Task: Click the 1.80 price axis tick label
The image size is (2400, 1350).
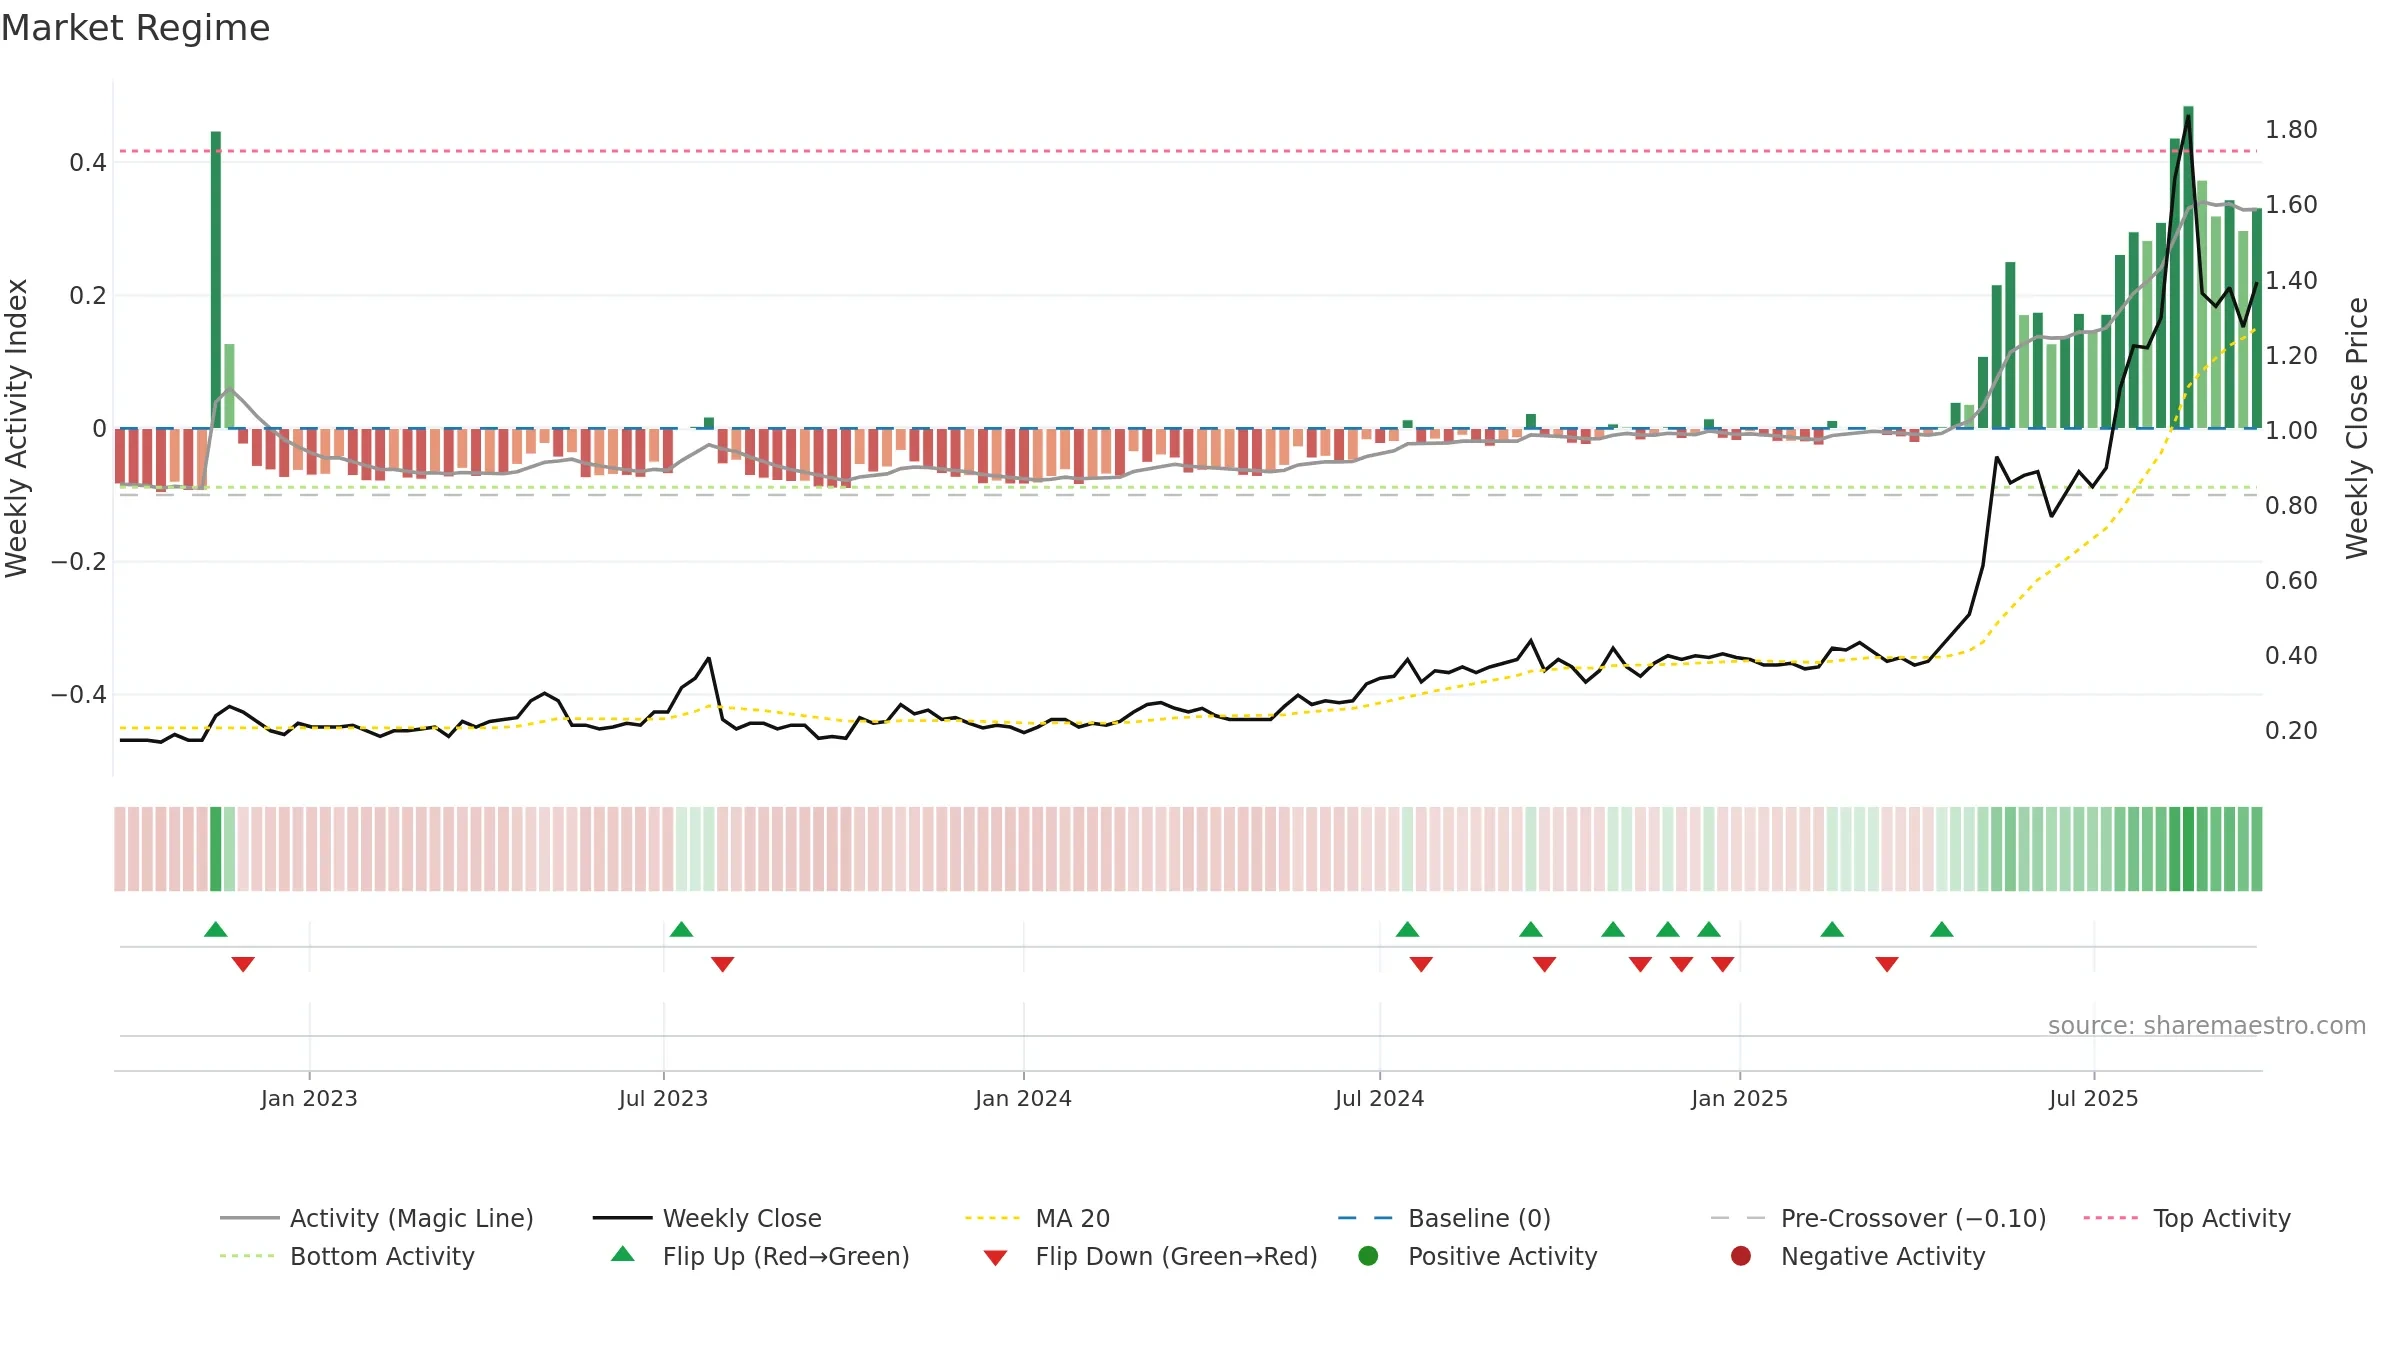Action: [2291, 130]
